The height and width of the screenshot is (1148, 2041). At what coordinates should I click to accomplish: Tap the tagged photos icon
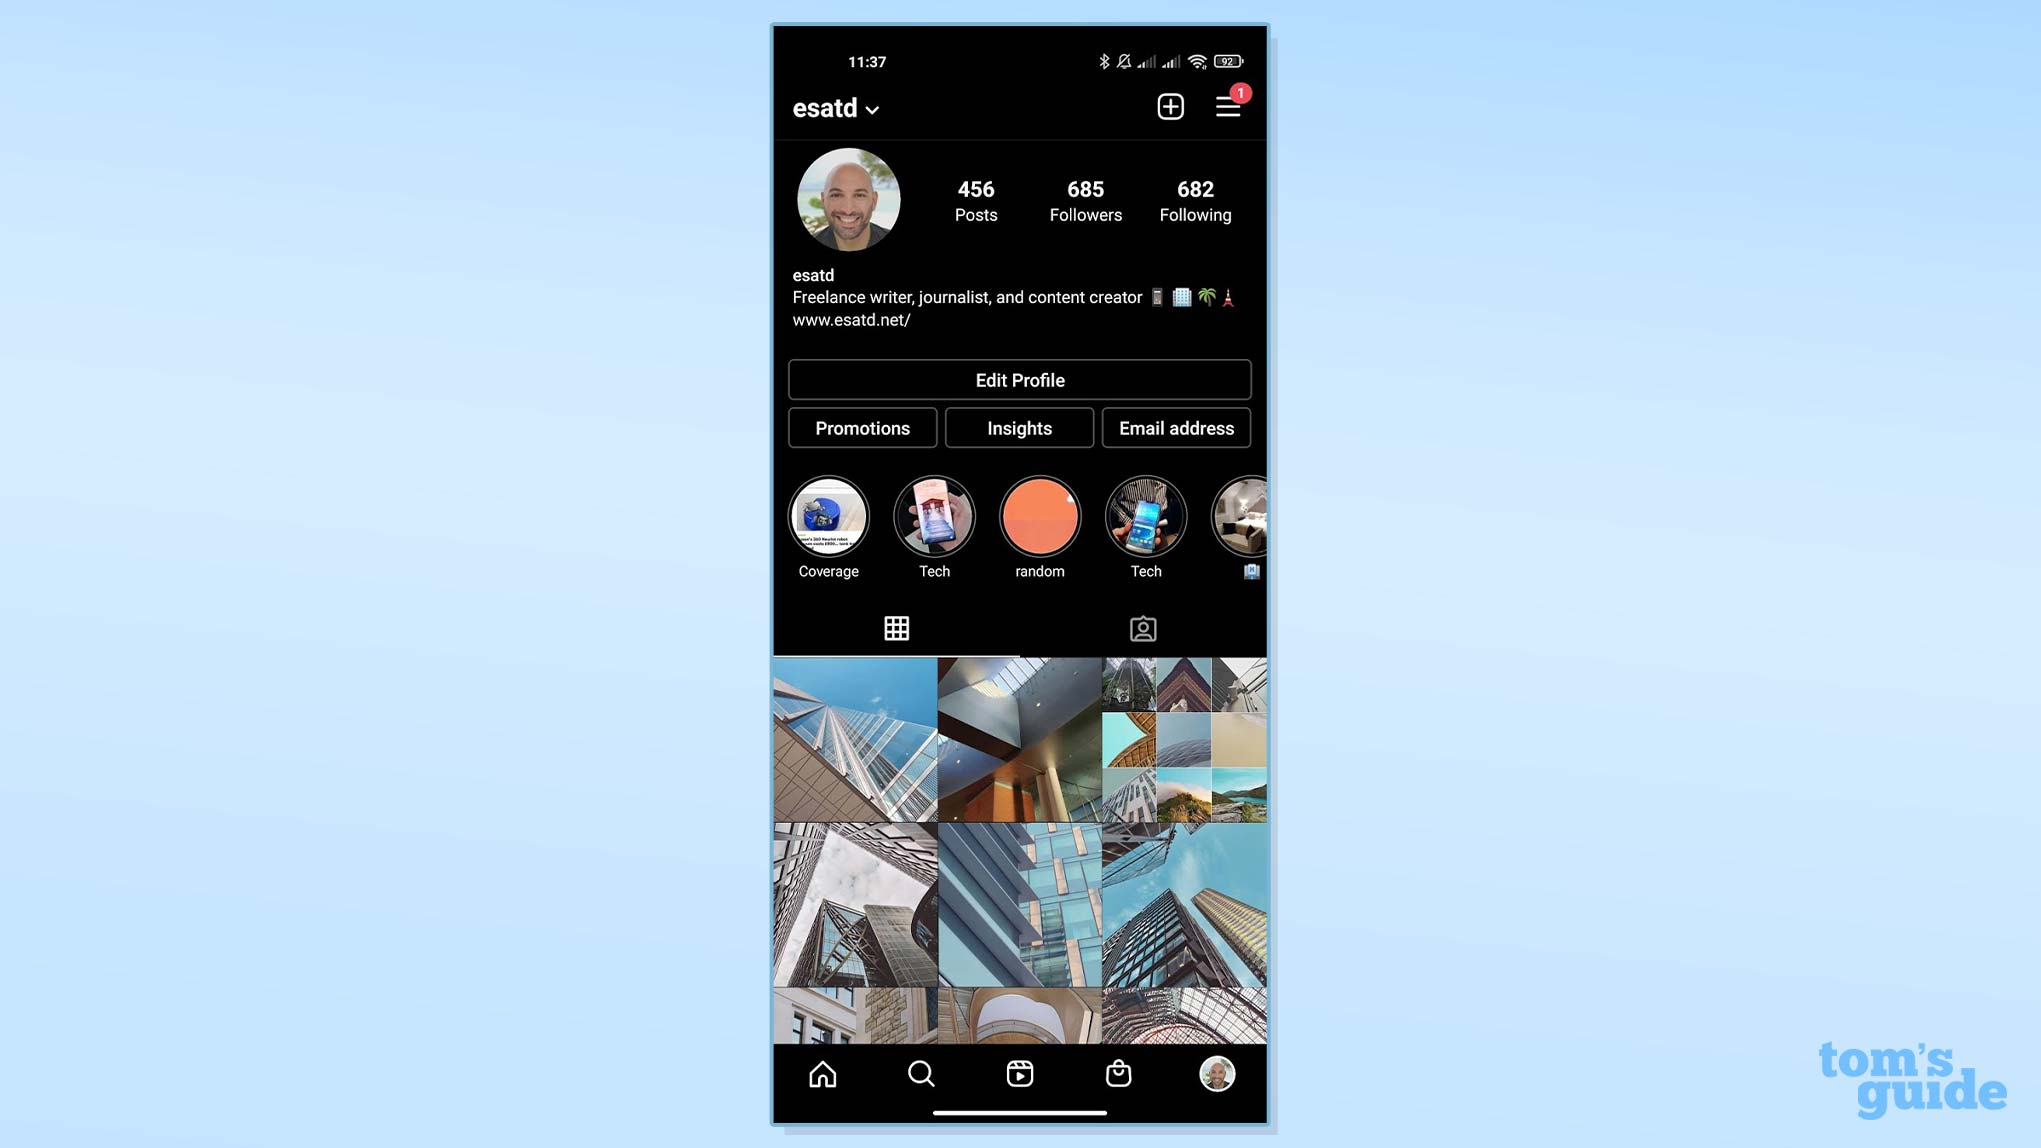[1142, 628]
